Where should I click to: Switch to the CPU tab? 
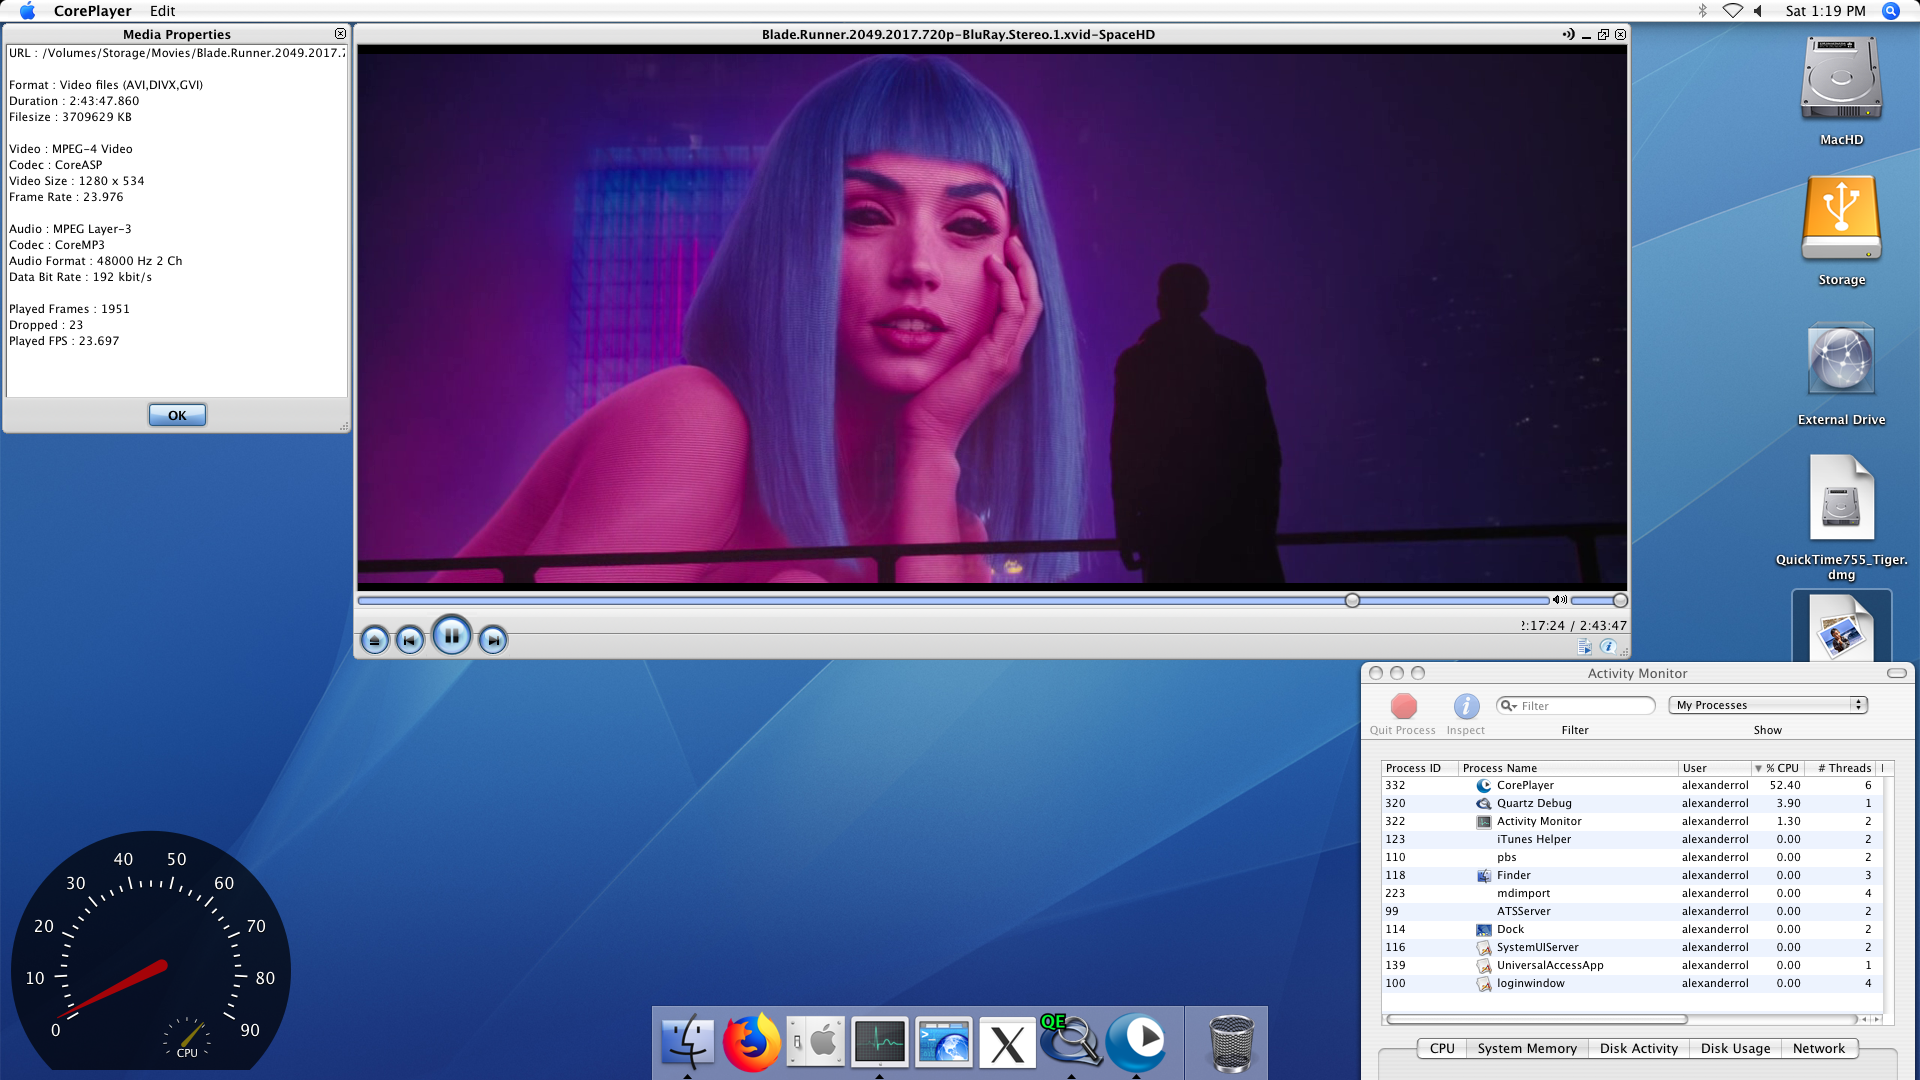1442,1048
